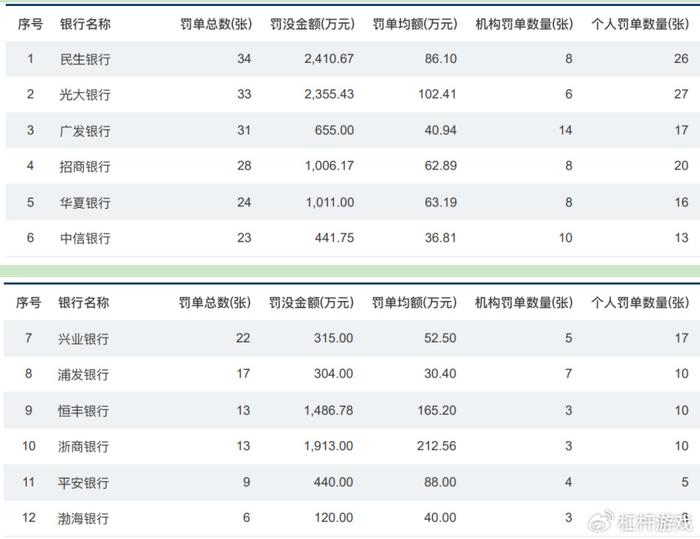
Task: Click personal tickets 27 for 光大银行
Action: pyautogui.click(x=681, y=94)
